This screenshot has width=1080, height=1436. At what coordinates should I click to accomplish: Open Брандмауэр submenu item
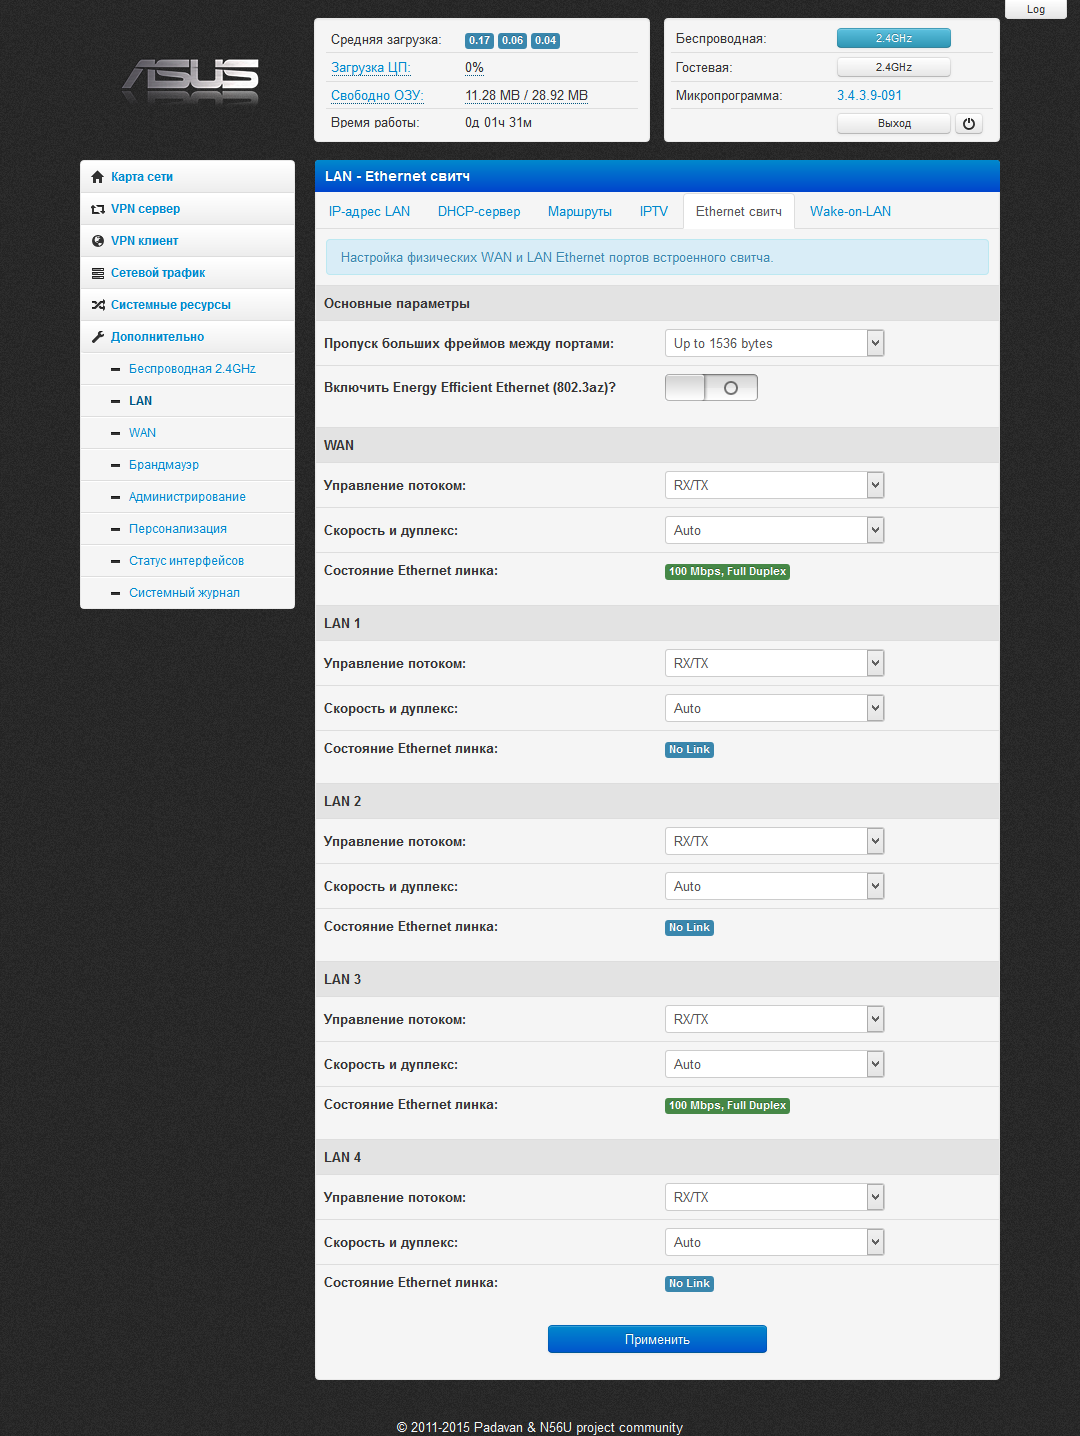click(187, 465)
